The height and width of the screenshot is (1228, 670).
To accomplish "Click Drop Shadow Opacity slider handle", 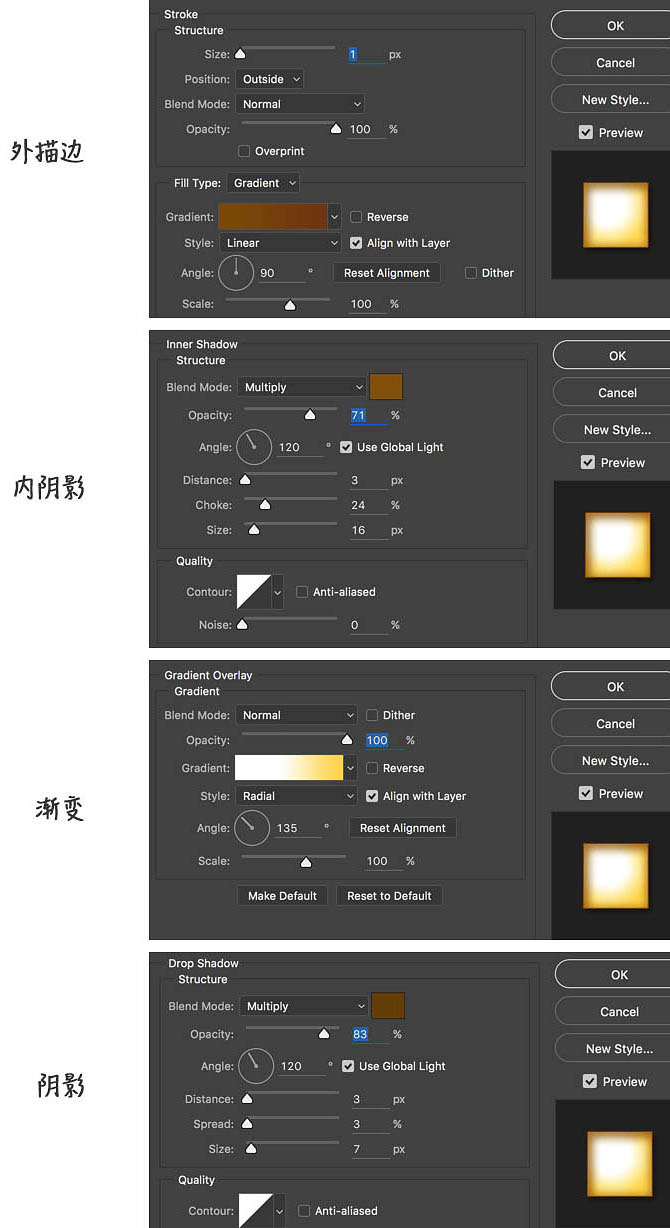I will (324, 1034).
